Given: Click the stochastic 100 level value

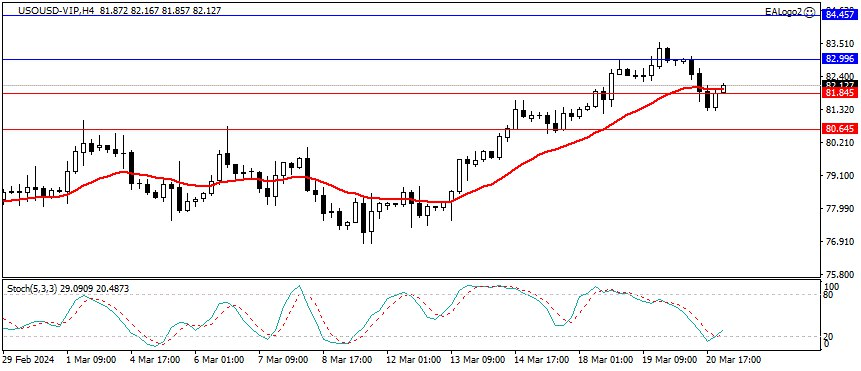Looking at the screenshot, I should point(832,287).
